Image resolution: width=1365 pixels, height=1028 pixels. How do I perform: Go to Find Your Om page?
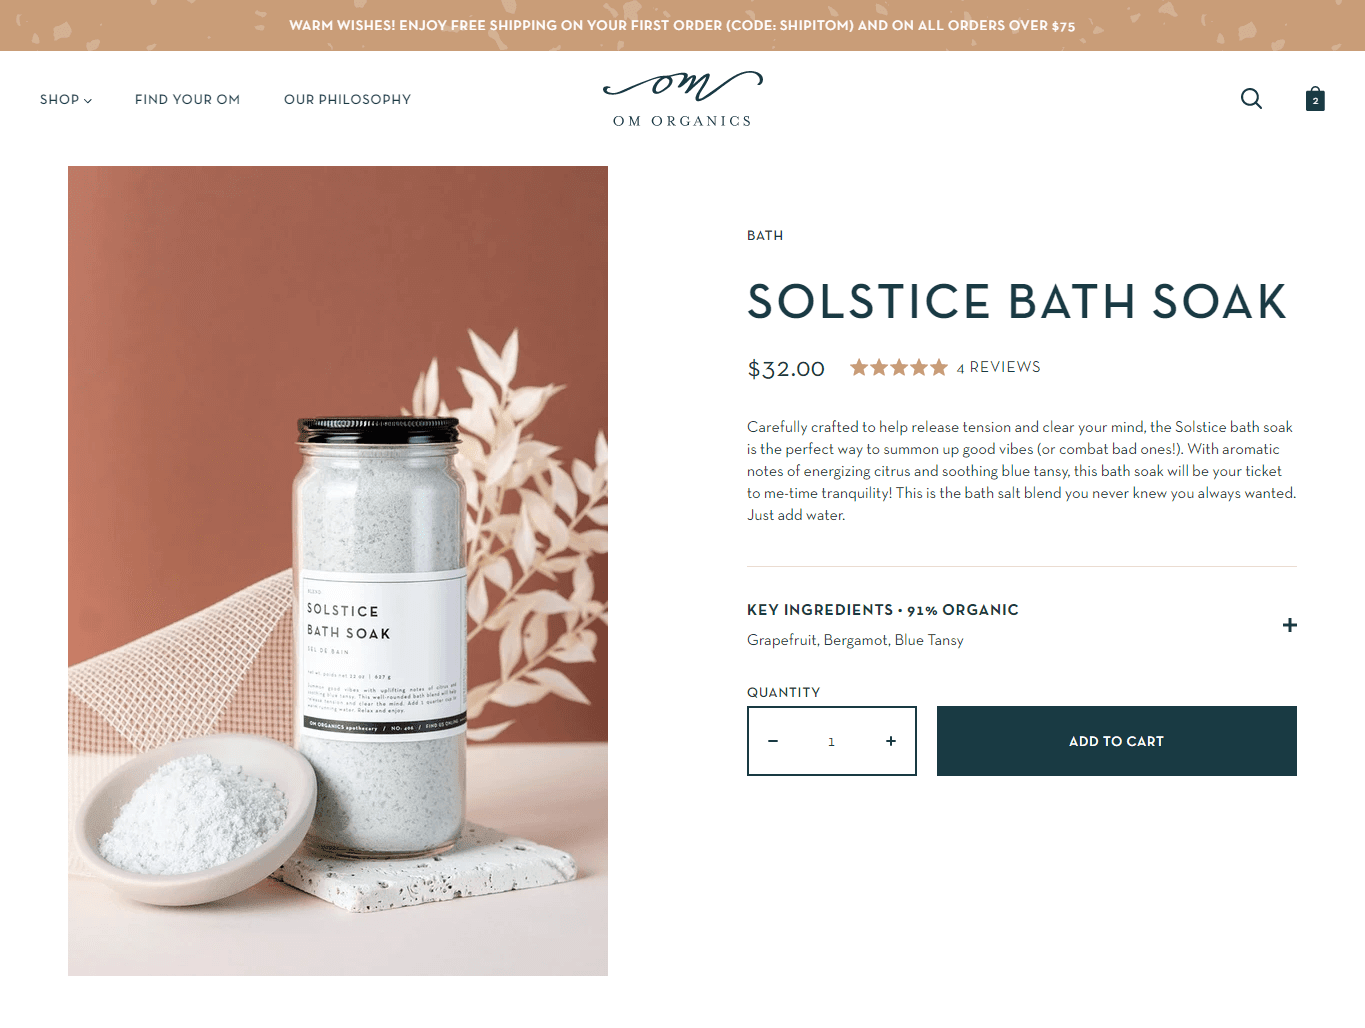187,99
